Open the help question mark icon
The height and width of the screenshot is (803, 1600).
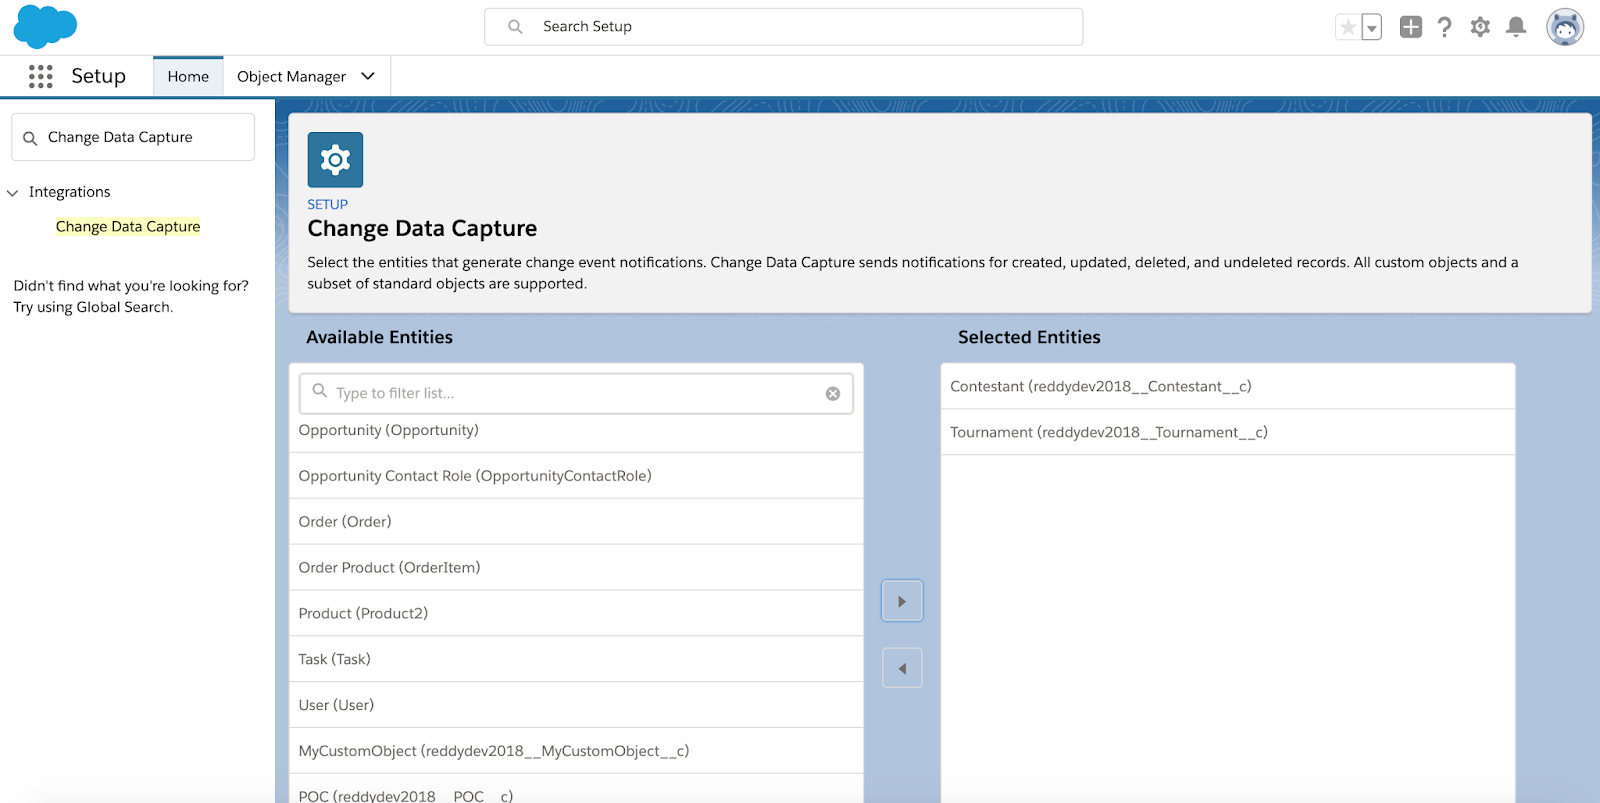point(1445,27)
